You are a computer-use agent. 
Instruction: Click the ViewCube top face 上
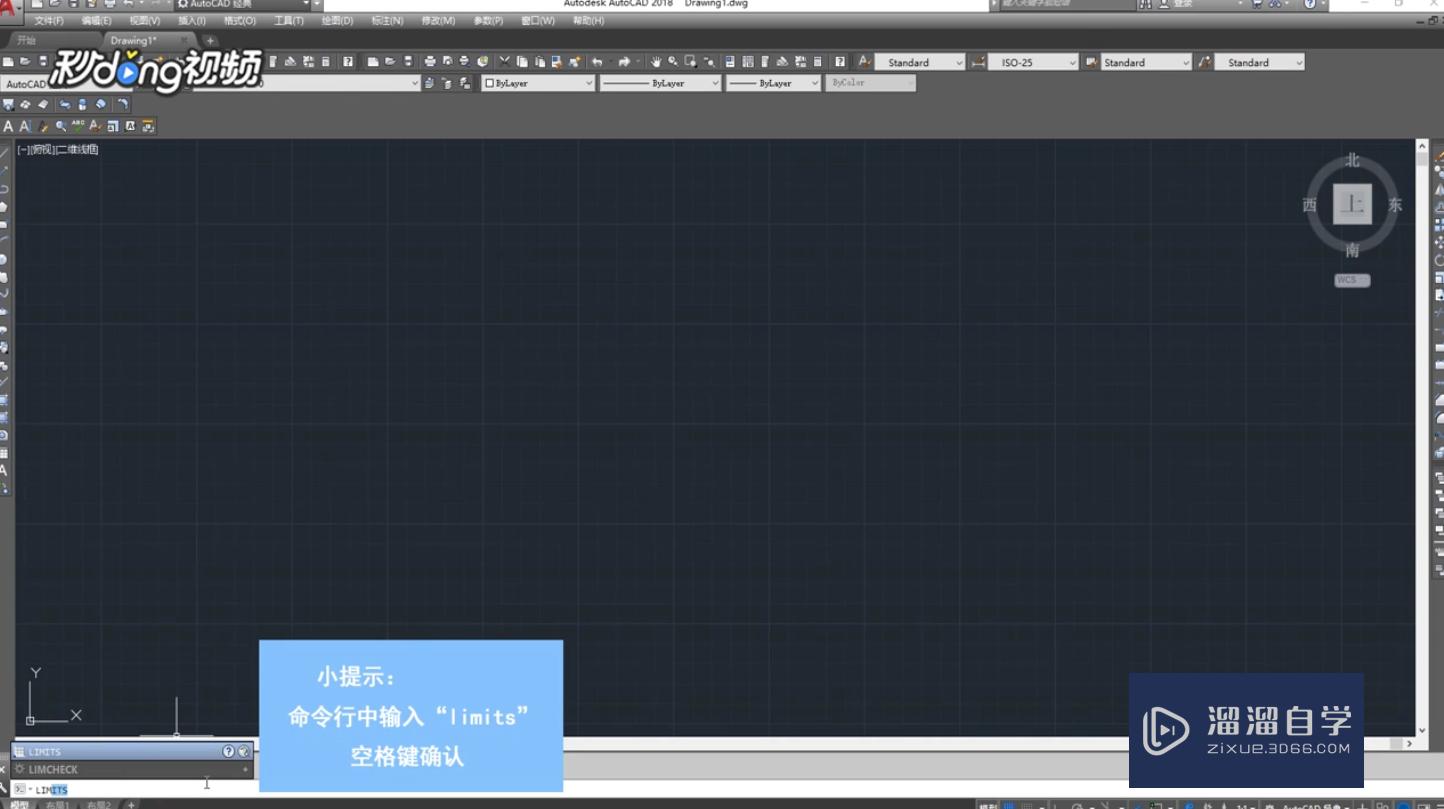click(x=1352, y=205)
